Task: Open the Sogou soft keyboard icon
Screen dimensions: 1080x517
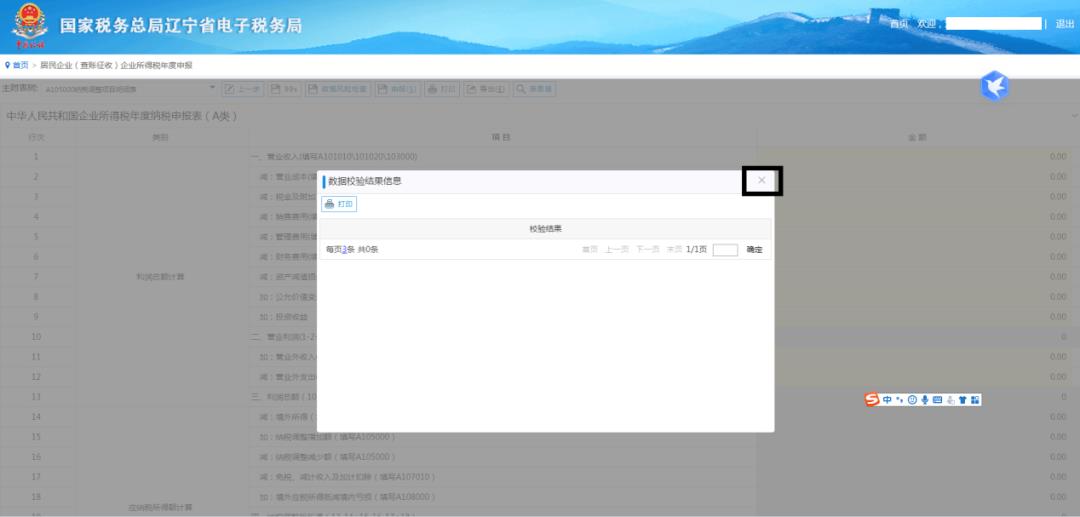Action: click(x=937, y=400)
